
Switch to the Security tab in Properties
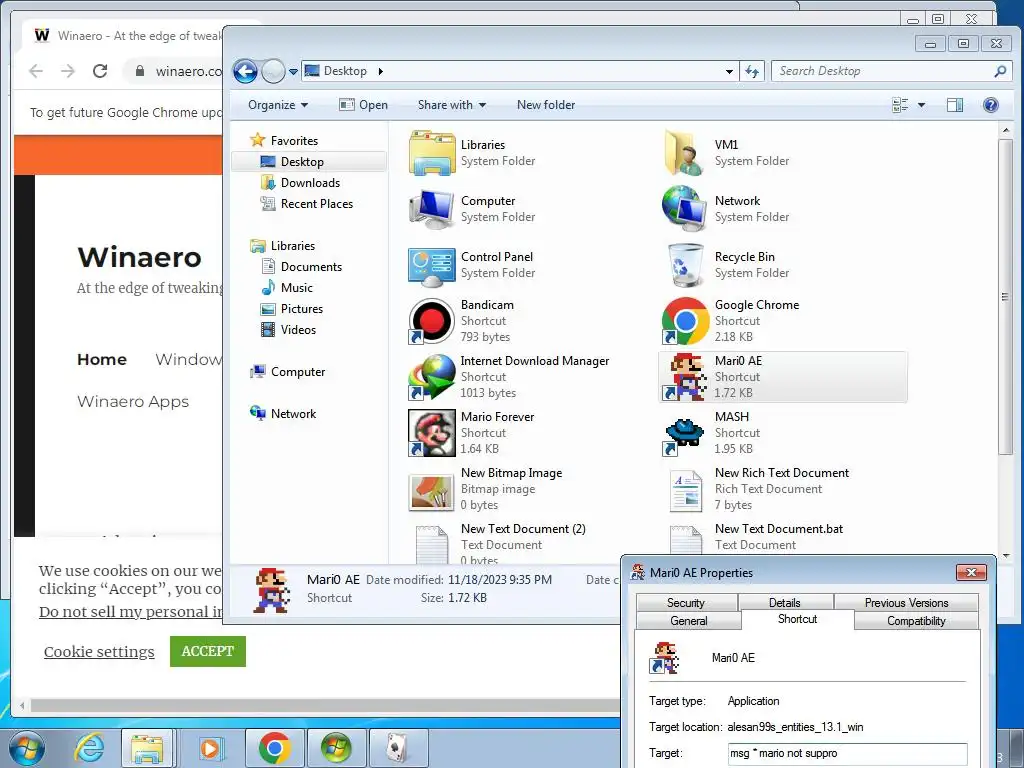coord(686,603)
